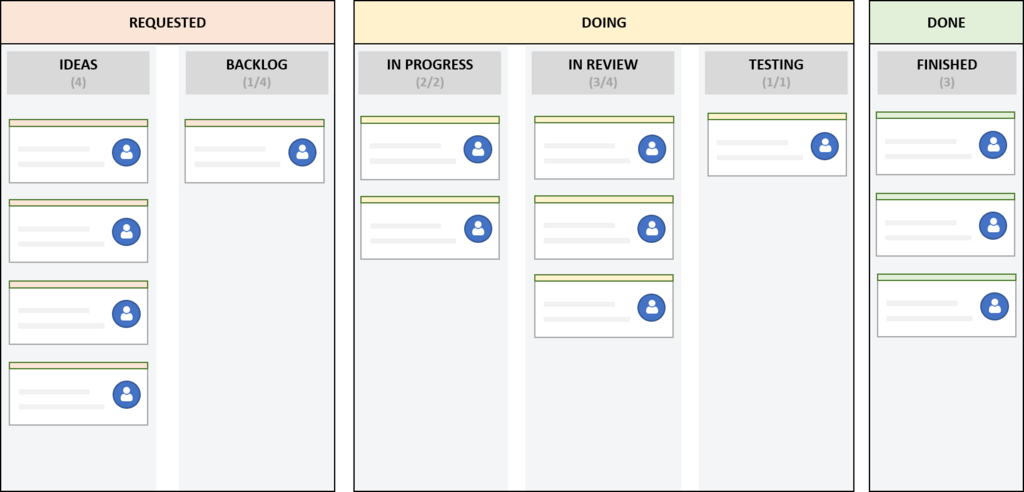The height and width of the screenshot is (492, 1024).
Task: Click the avatar on the first In Progress card
Action: click(478, 149)
